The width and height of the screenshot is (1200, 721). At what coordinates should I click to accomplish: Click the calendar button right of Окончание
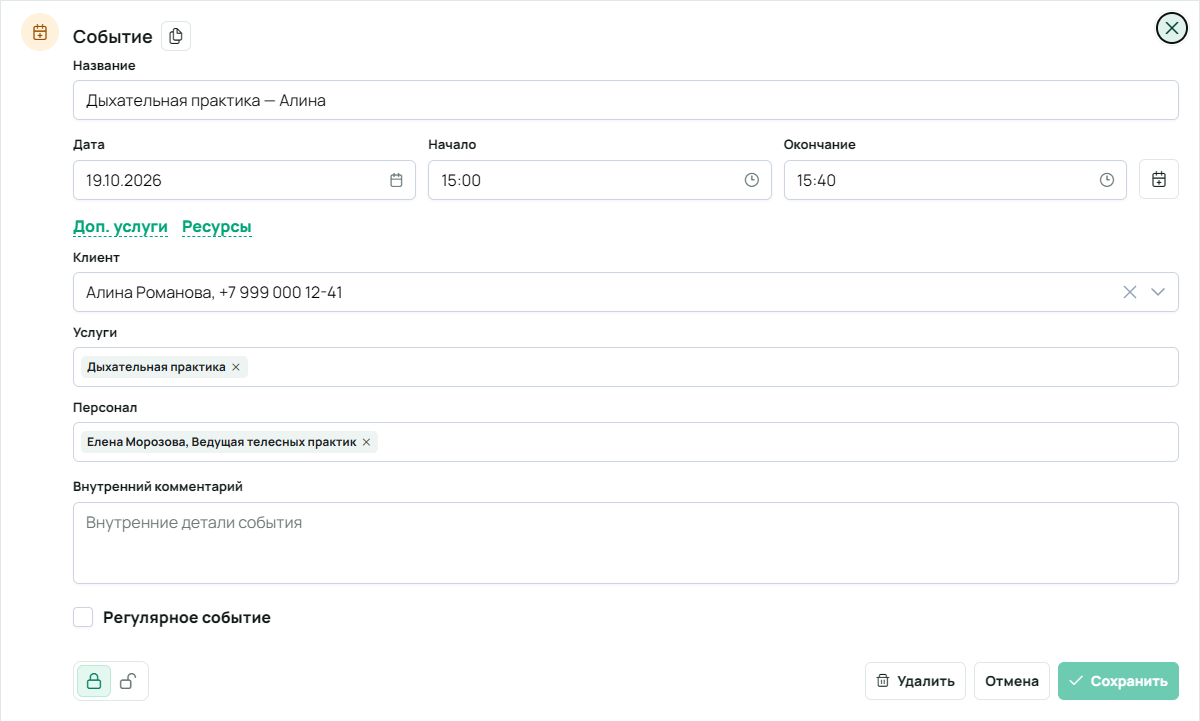[1159, 180]
